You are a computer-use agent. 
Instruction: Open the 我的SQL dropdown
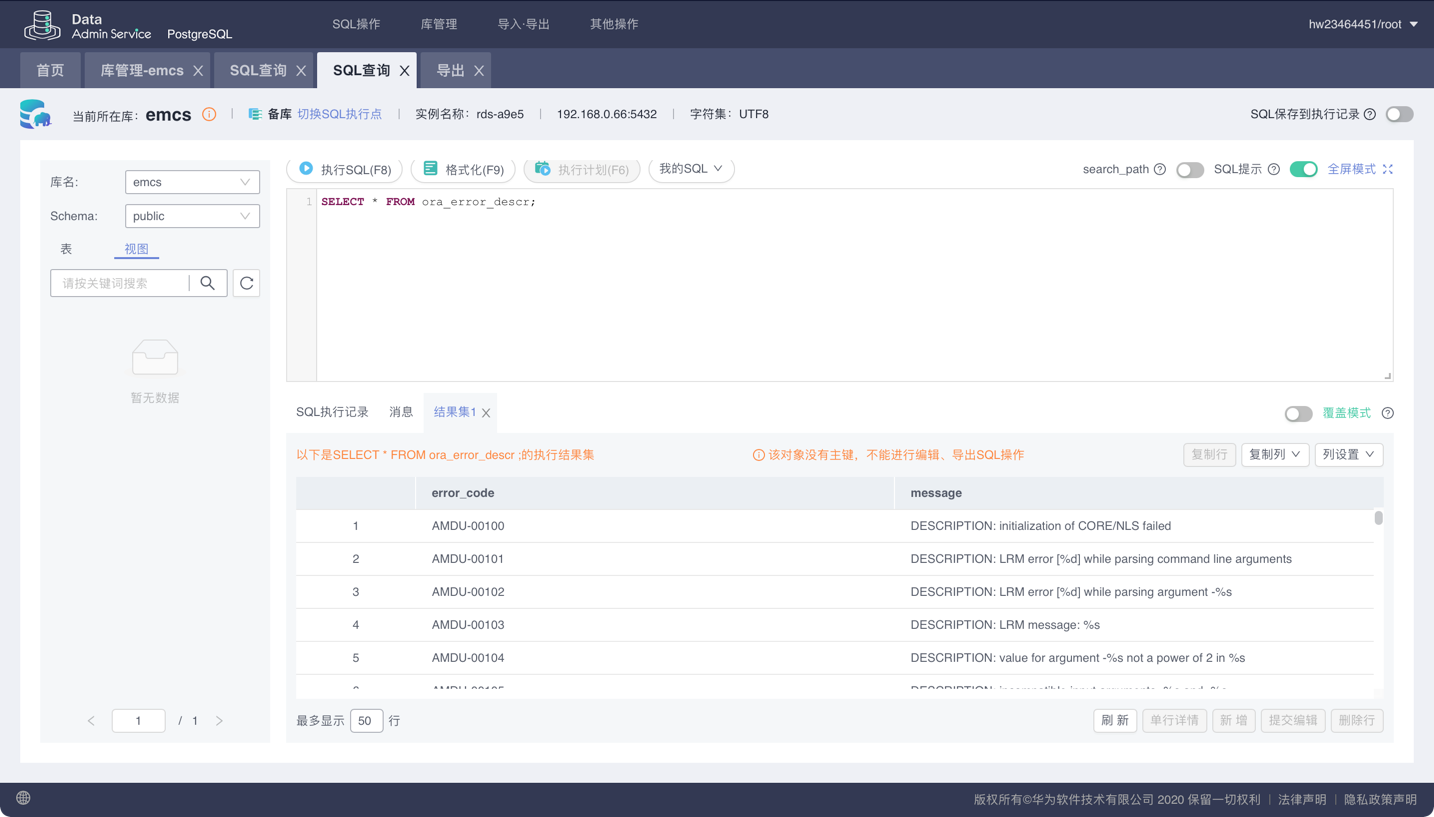(691, 169)
